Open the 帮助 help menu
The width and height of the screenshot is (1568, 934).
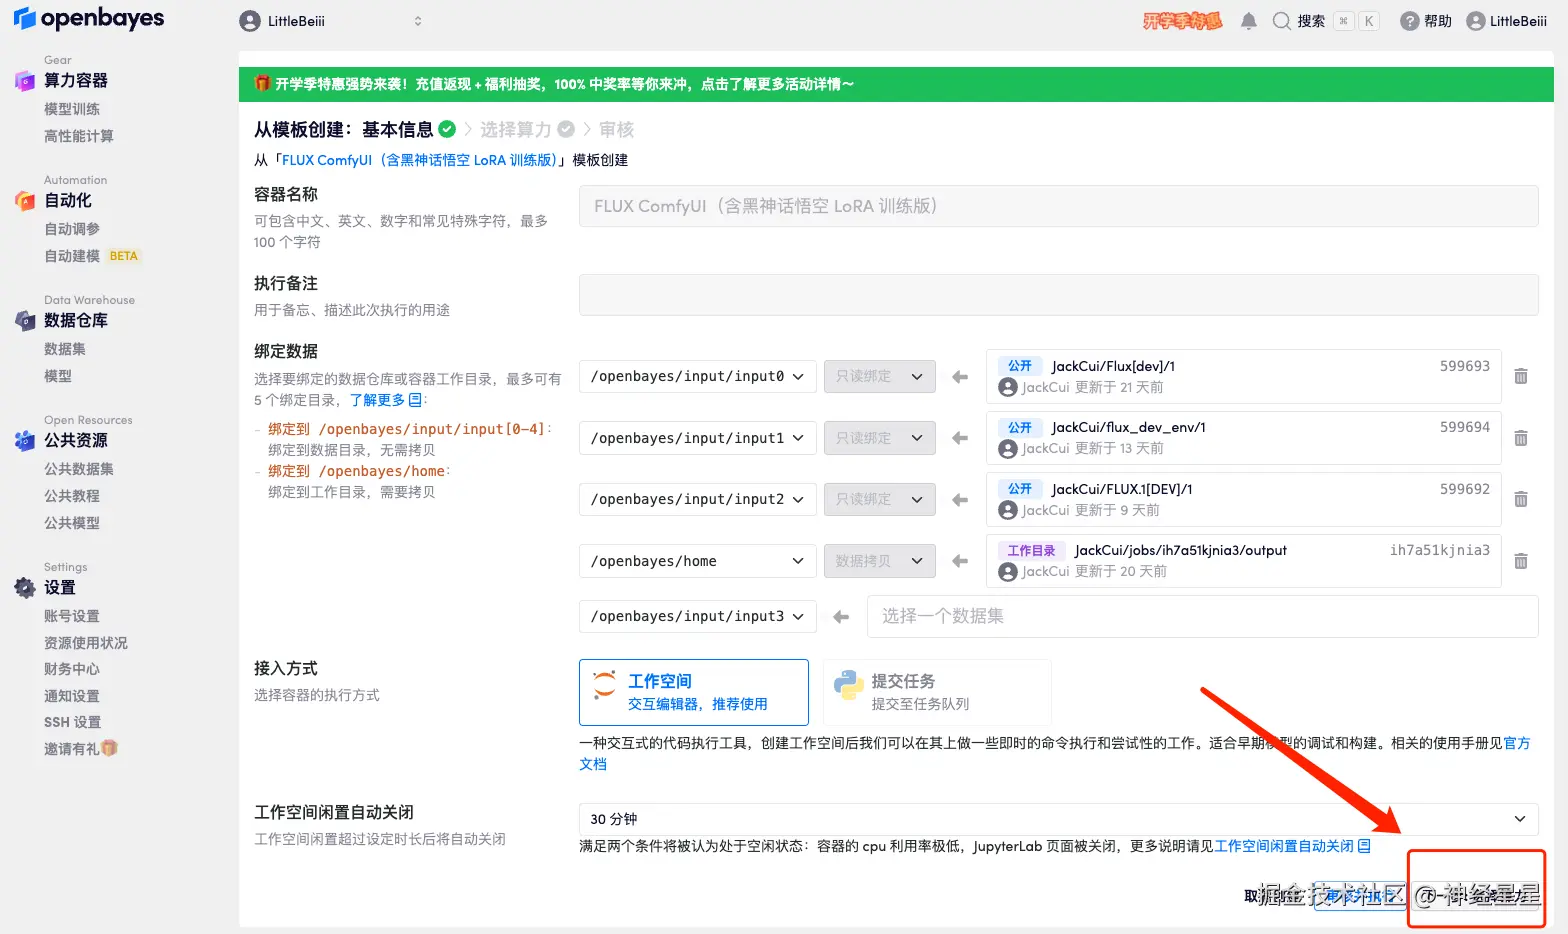pos(1426,21)
